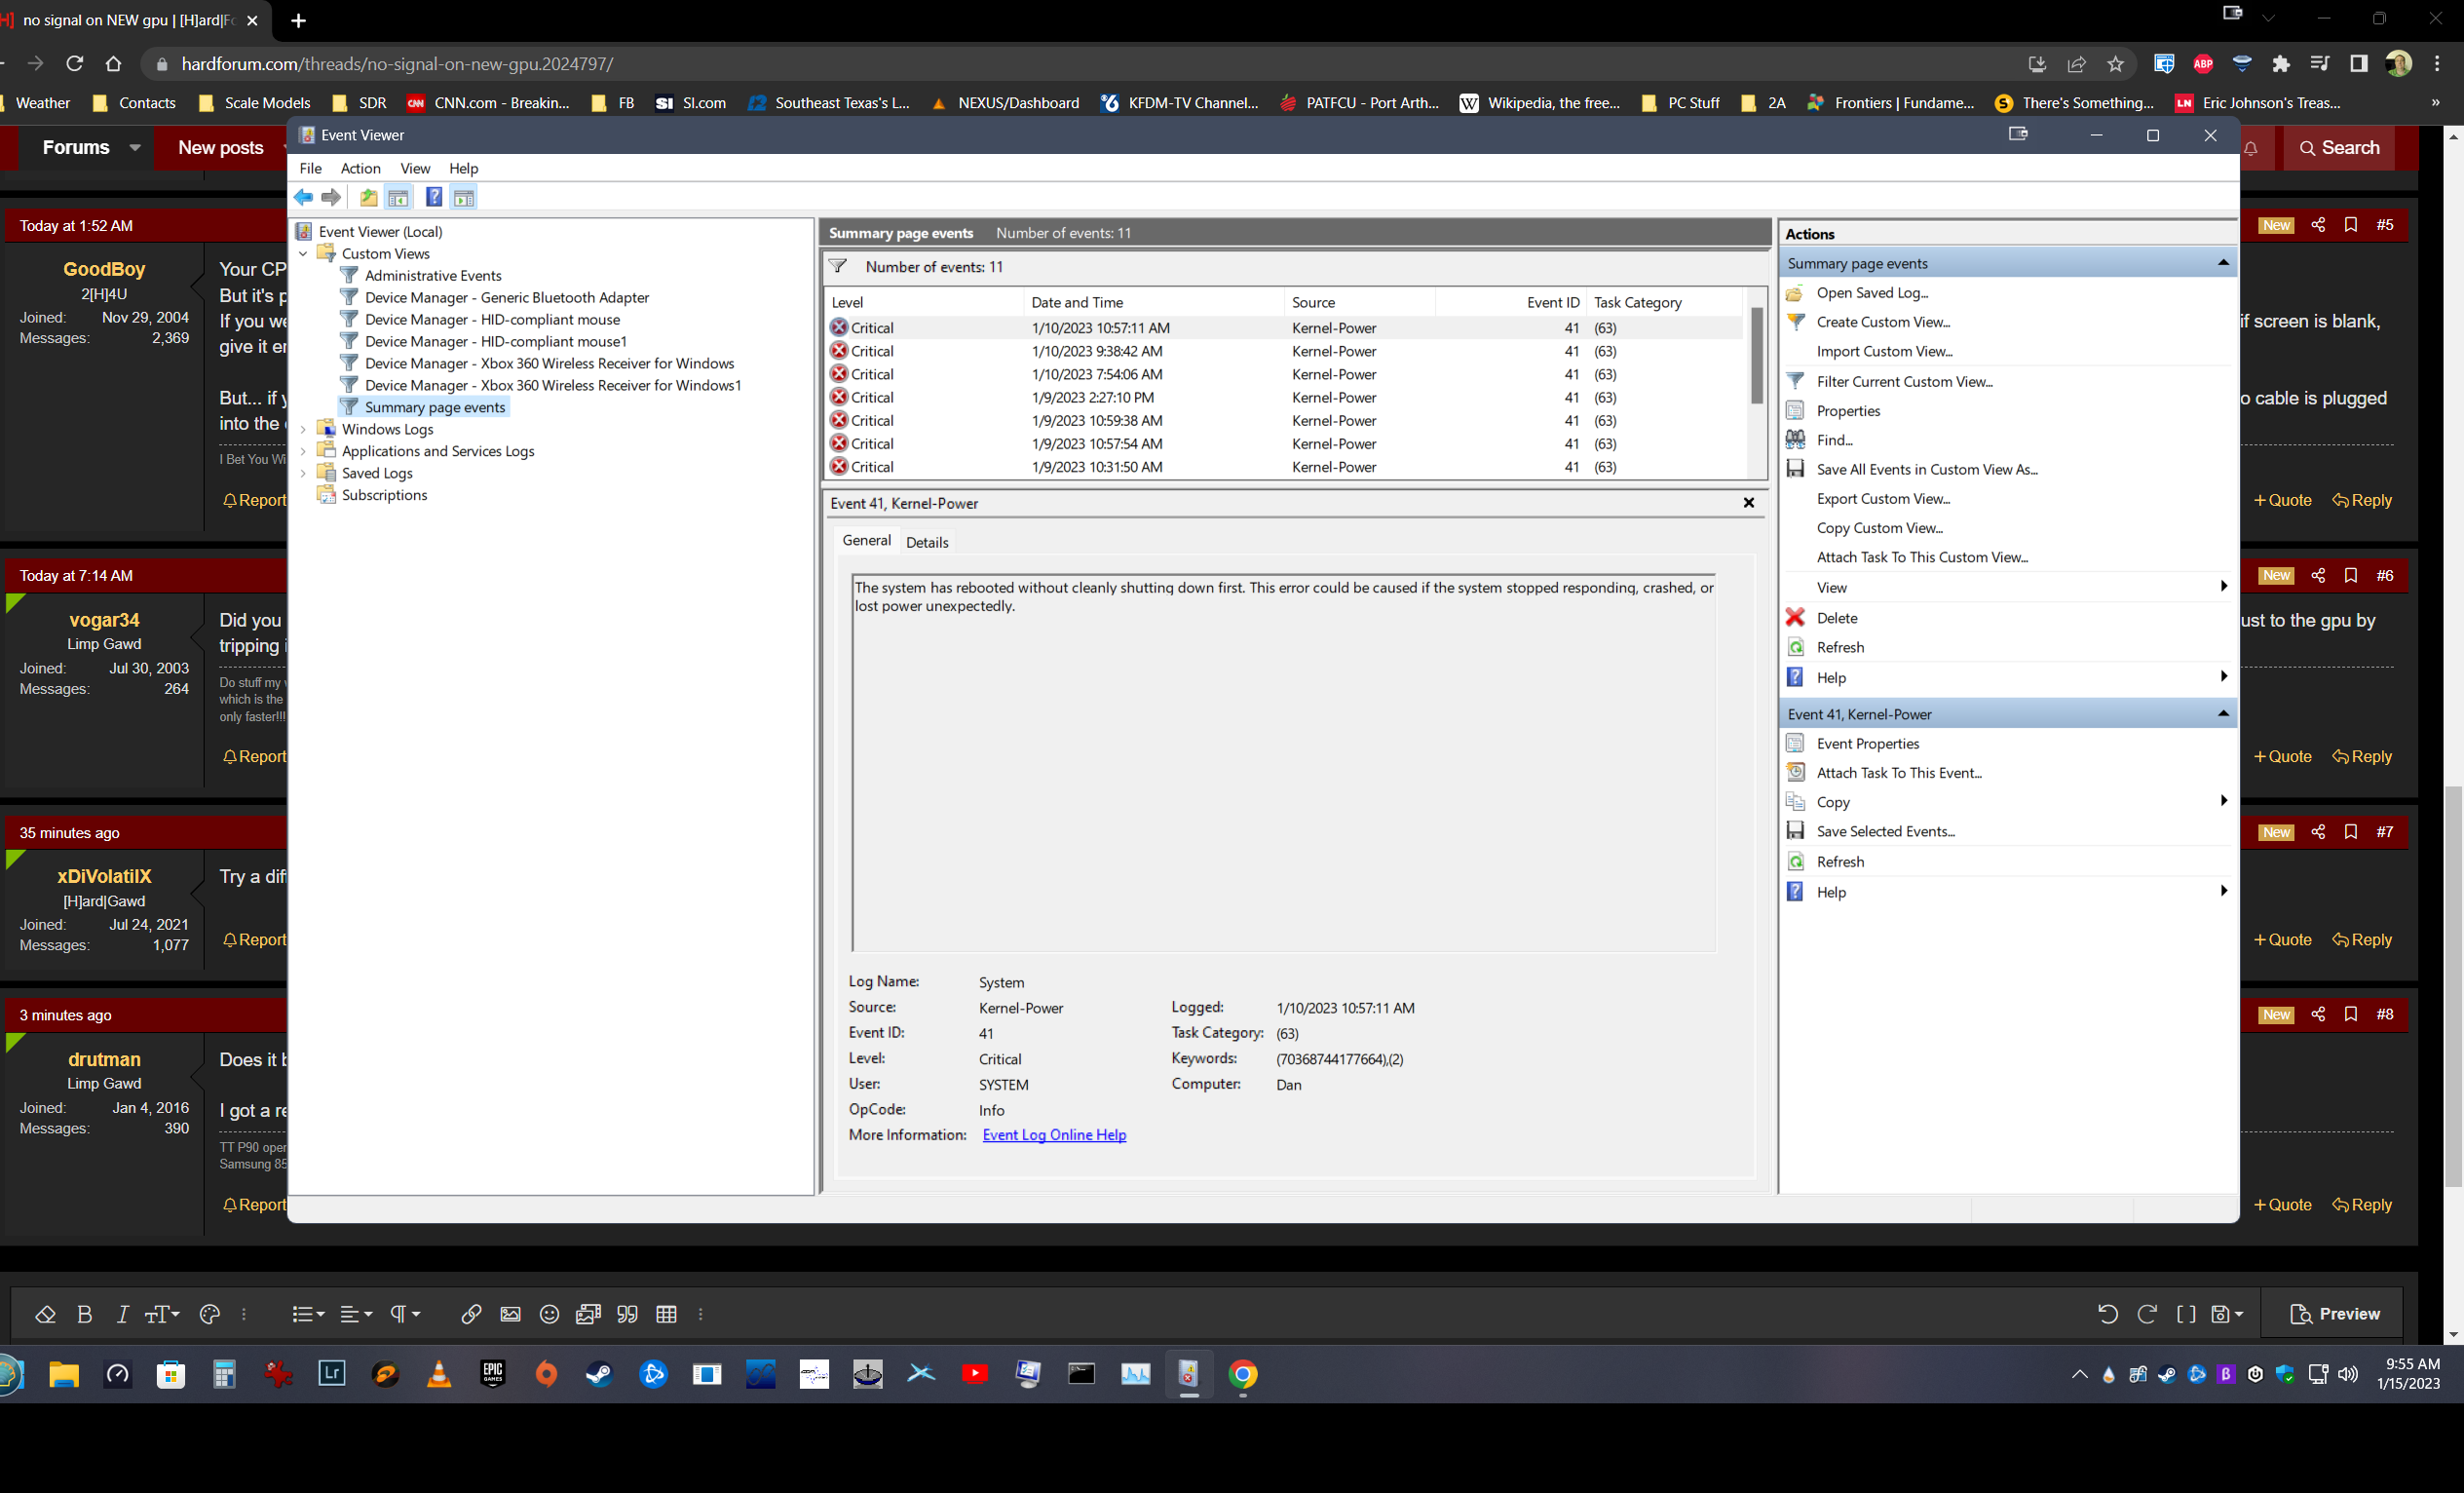Toggle the Show/Hide Console Tree toolbar icon

click(x=398, y=198)
